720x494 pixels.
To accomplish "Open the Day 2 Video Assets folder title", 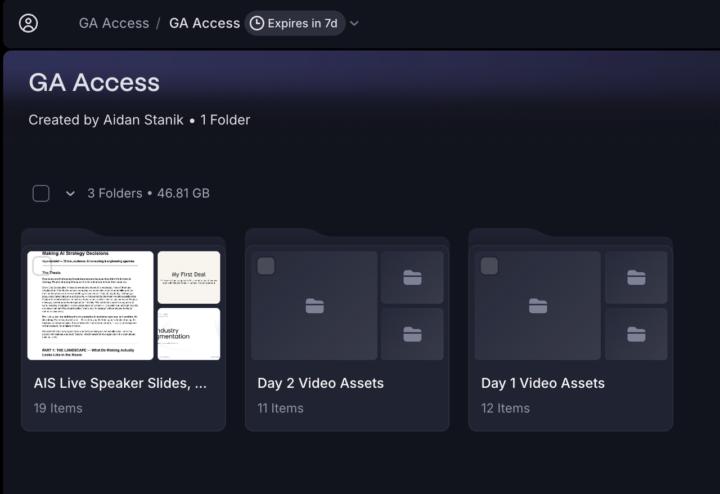I will pyautogui.click(x=321, y=383).
